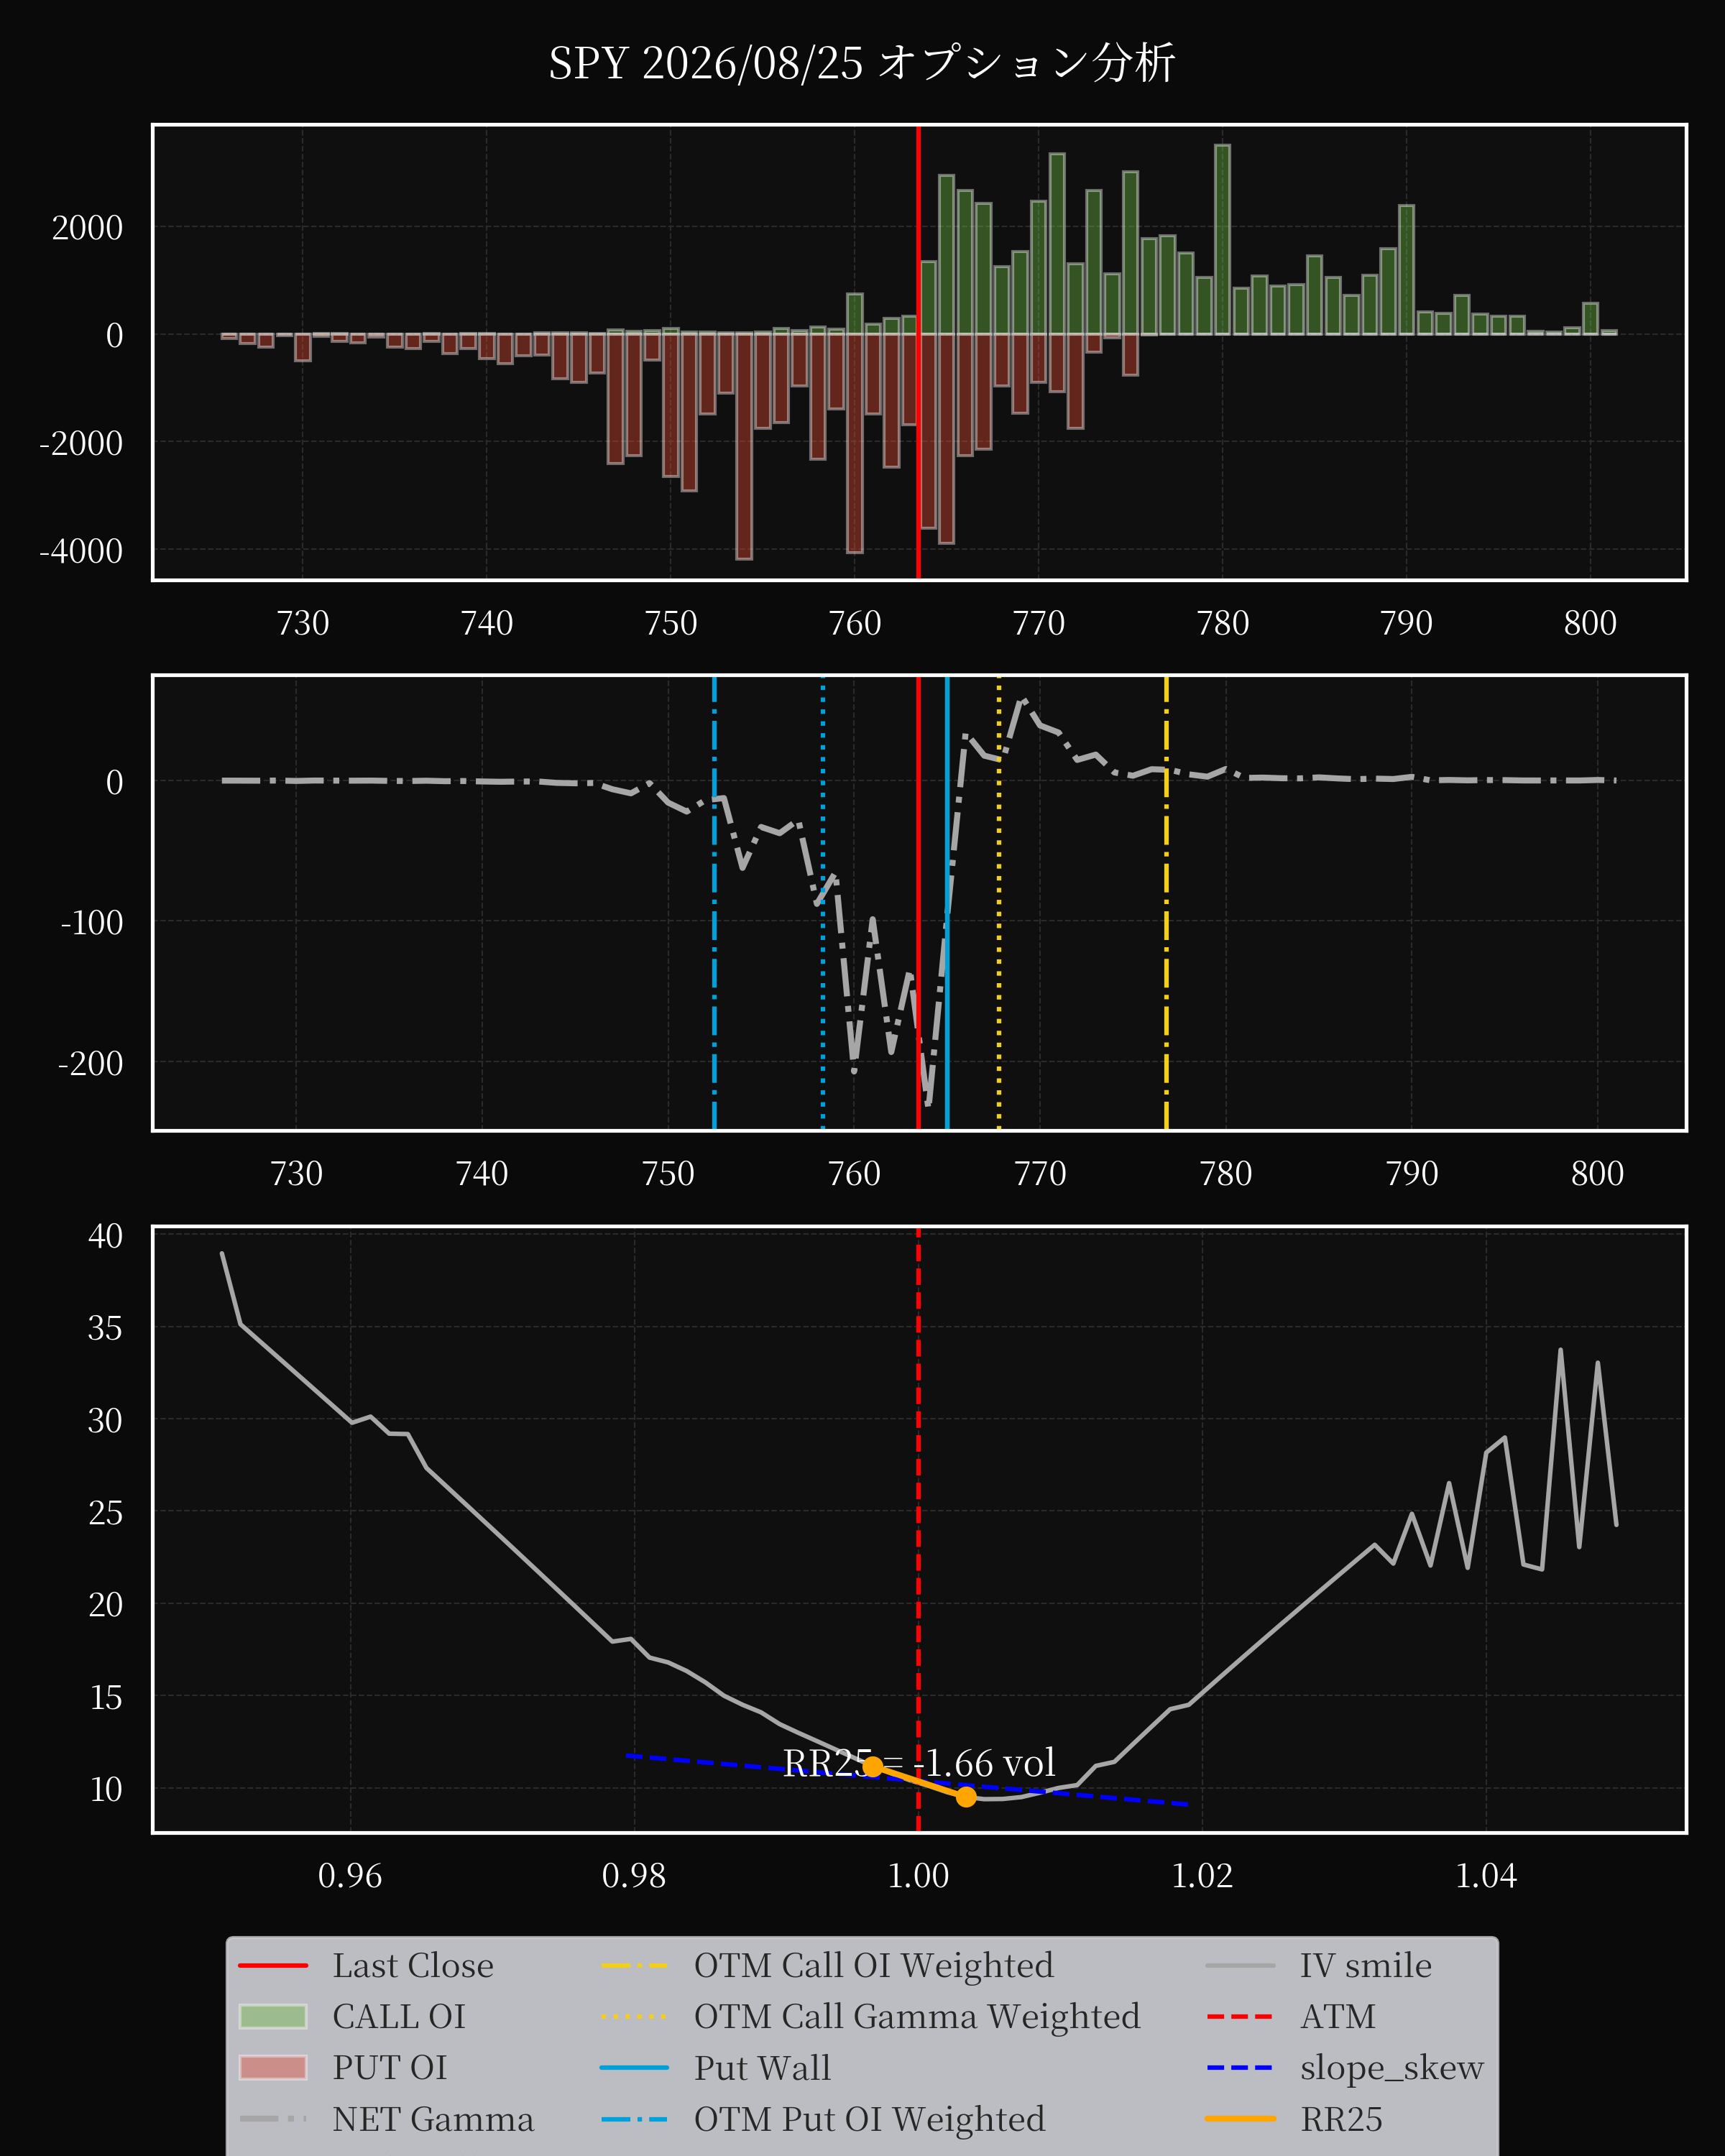Click the y-axis label '2000' on OI chart
Screen dimensions: 1725x2156
[87, 227]
